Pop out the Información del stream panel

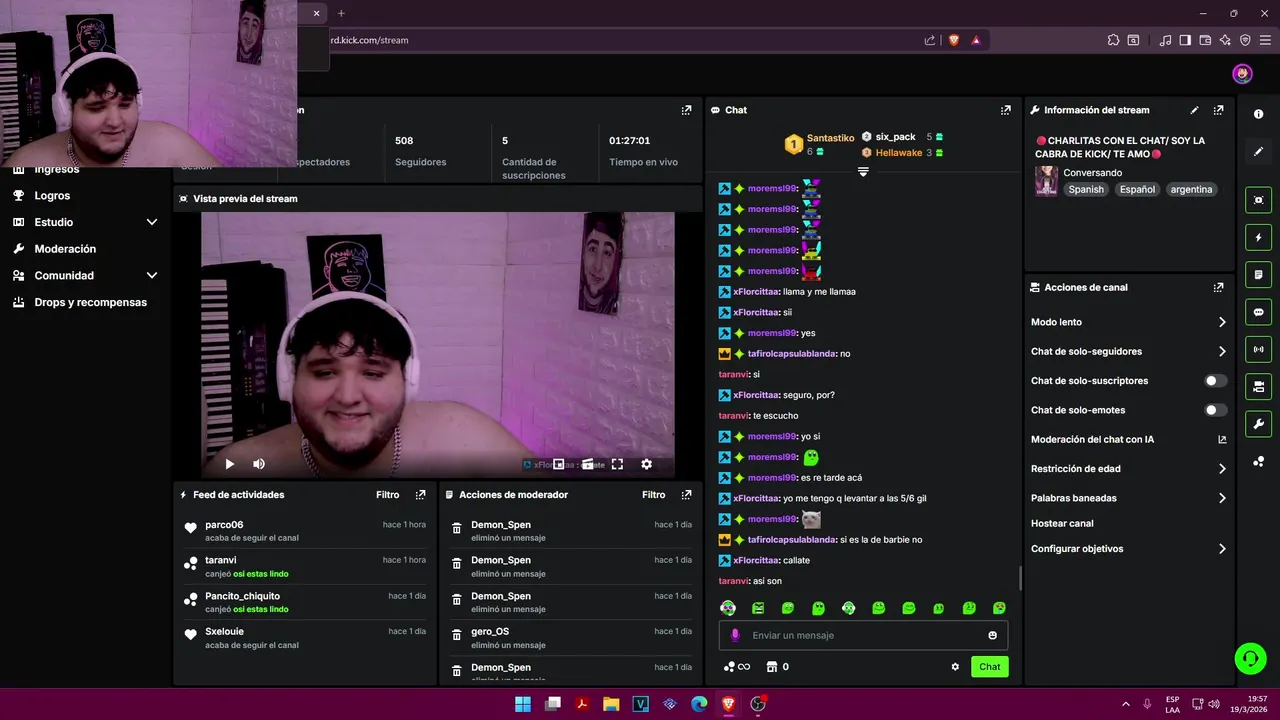point(1218,110)
